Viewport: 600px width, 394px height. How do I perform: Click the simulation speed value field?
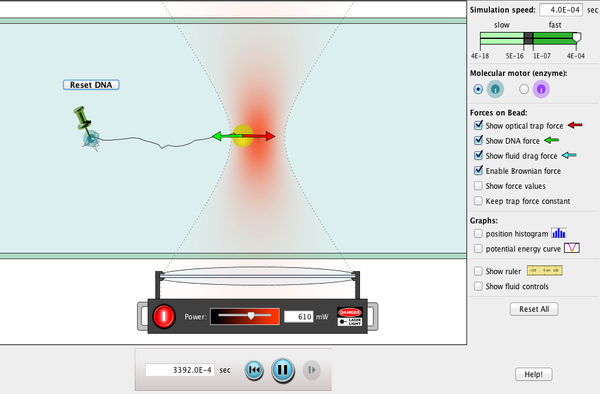click(561, 10)
